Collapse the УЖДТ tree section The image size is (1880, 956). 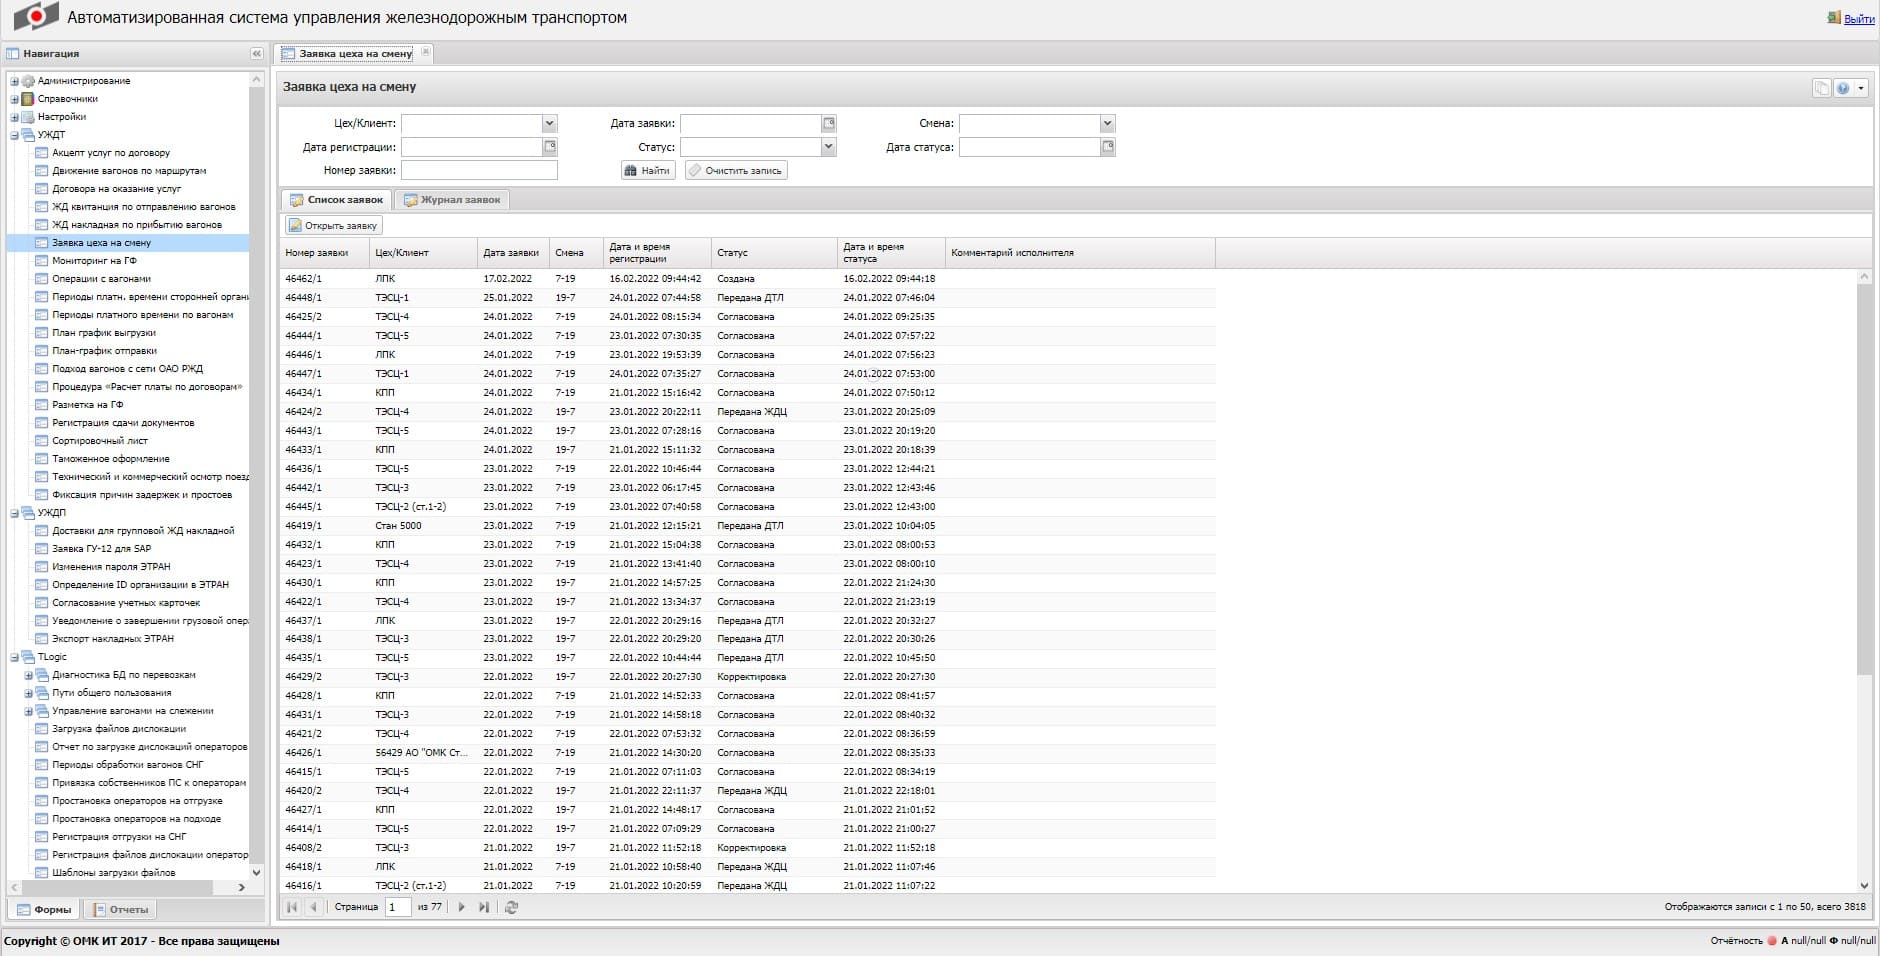(x=14, y=135)
